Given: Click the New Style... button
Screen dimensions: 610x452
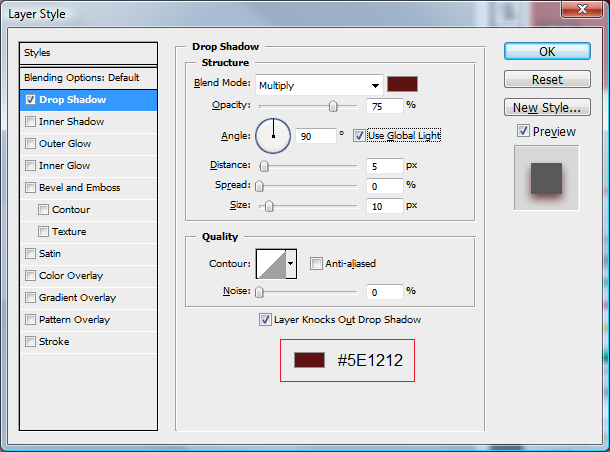Looking at the screenshot, I should [x=547, y=107].
